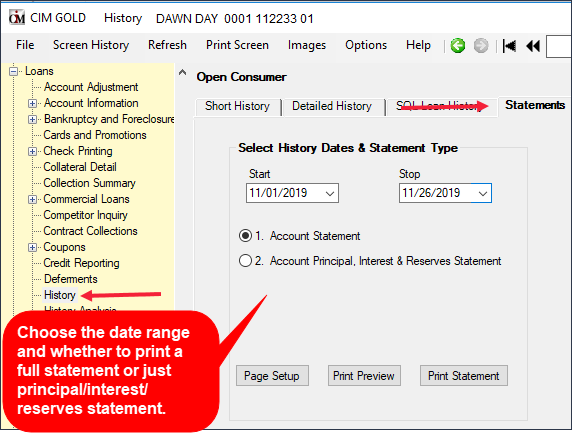Viewport: 572px width, 434px height.
Task: Expand the Account Information node
Action: click(x=32, y=103)
